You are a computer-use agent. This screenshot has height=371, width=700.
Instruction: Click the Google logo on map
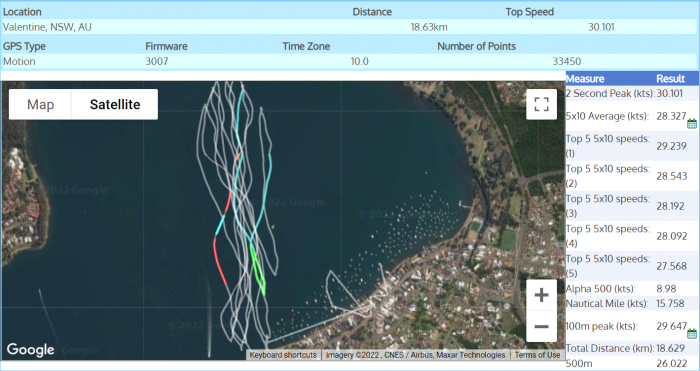coord(30,349)
